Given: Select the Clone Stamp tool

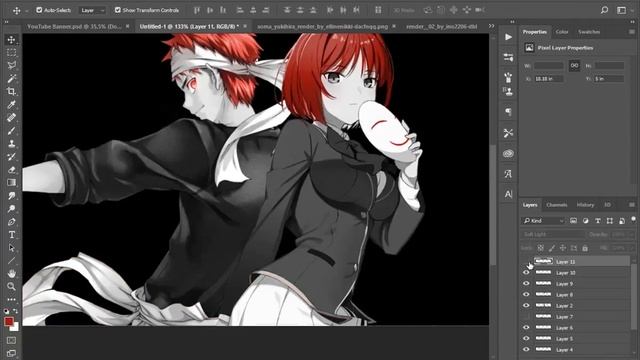Looking at the screenshot, I should pos(11,144).
